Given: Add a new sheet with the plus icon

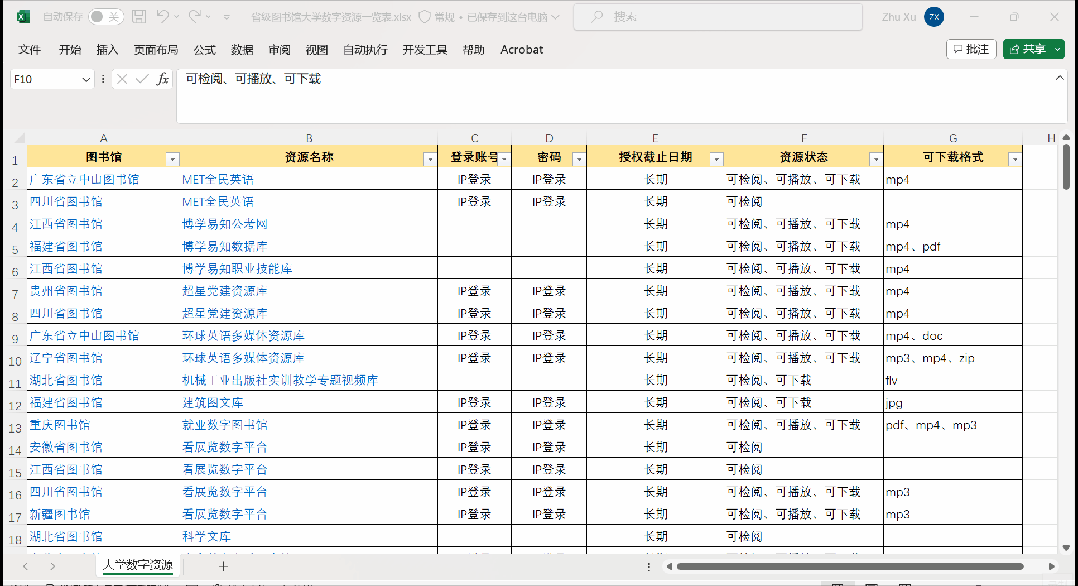Looking at the screenshot, I should coord(223,566).
